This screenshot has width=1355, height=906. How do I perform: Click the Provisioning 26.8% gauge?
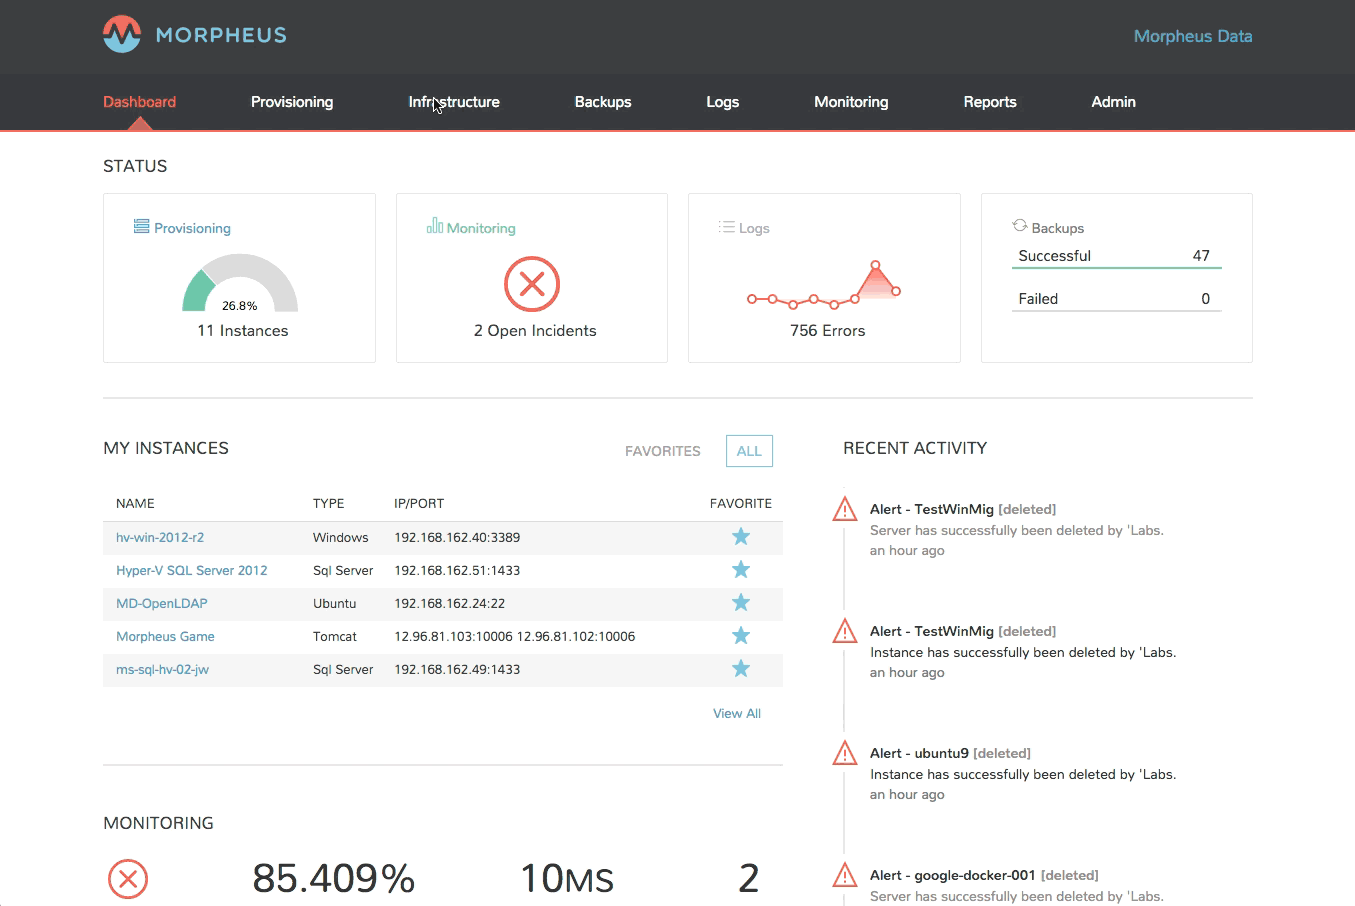(x=240, y=283)
